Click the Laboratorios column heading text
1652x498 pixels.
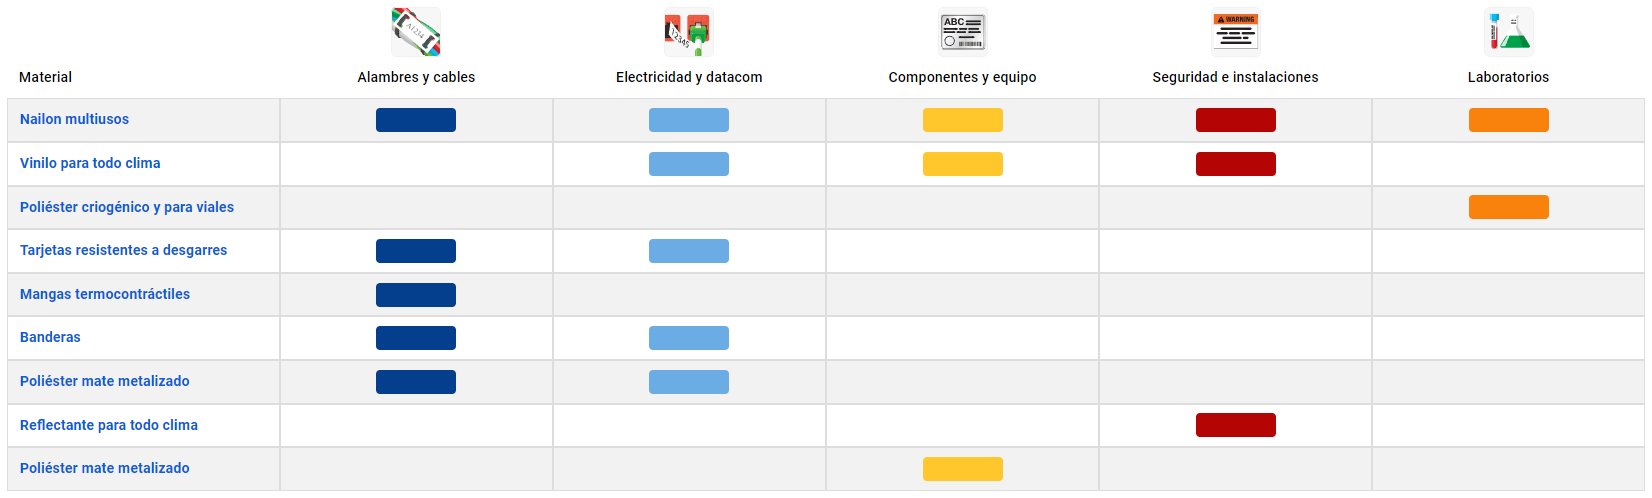click(1508, 77)
